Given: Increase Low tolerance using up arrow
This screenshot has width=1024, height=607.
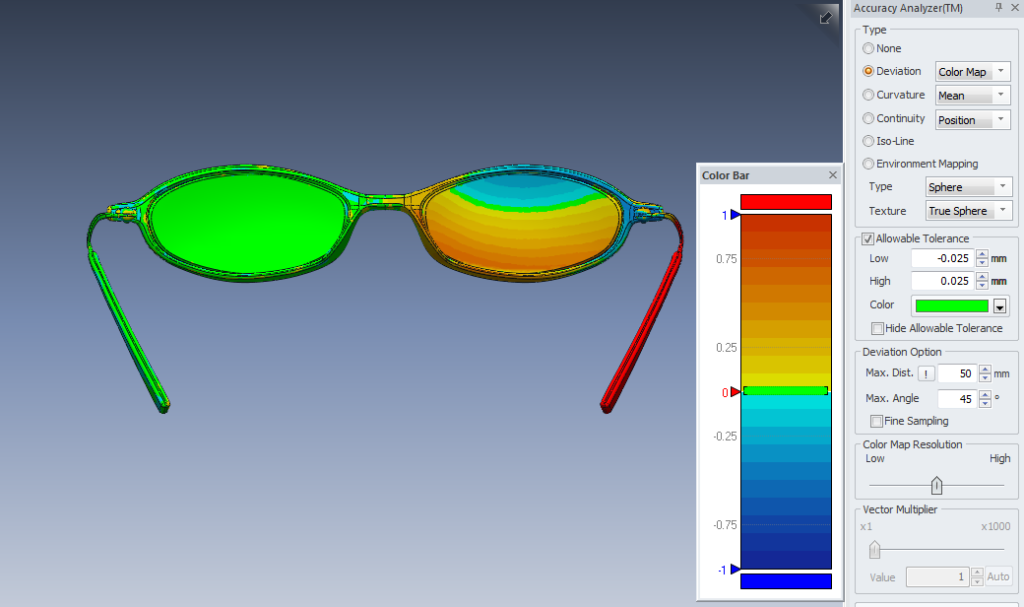Looking at the screenshot, I should pos(984,255).
